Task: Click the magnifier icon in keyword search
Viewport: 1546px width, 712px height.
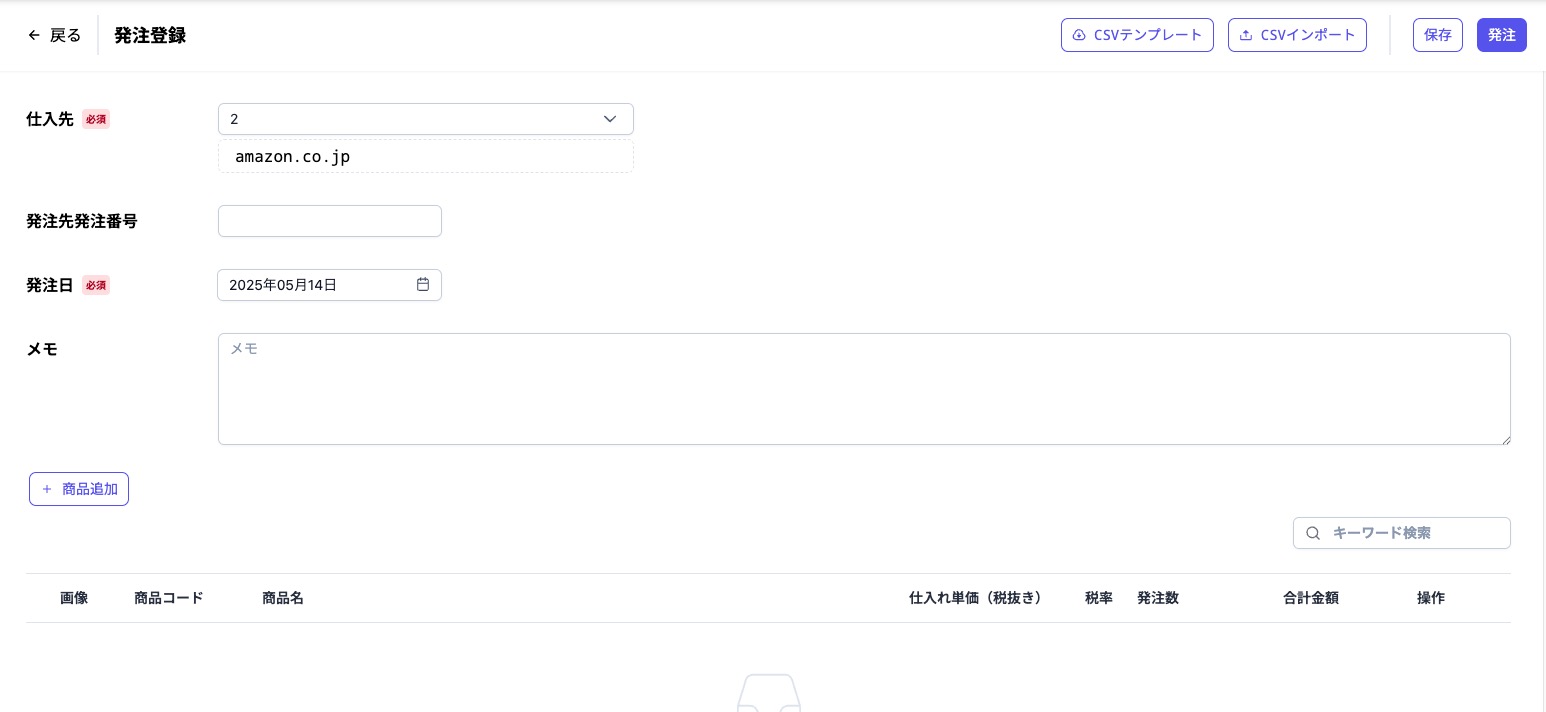Action: pyautogui.click(x=1313, y=533)
